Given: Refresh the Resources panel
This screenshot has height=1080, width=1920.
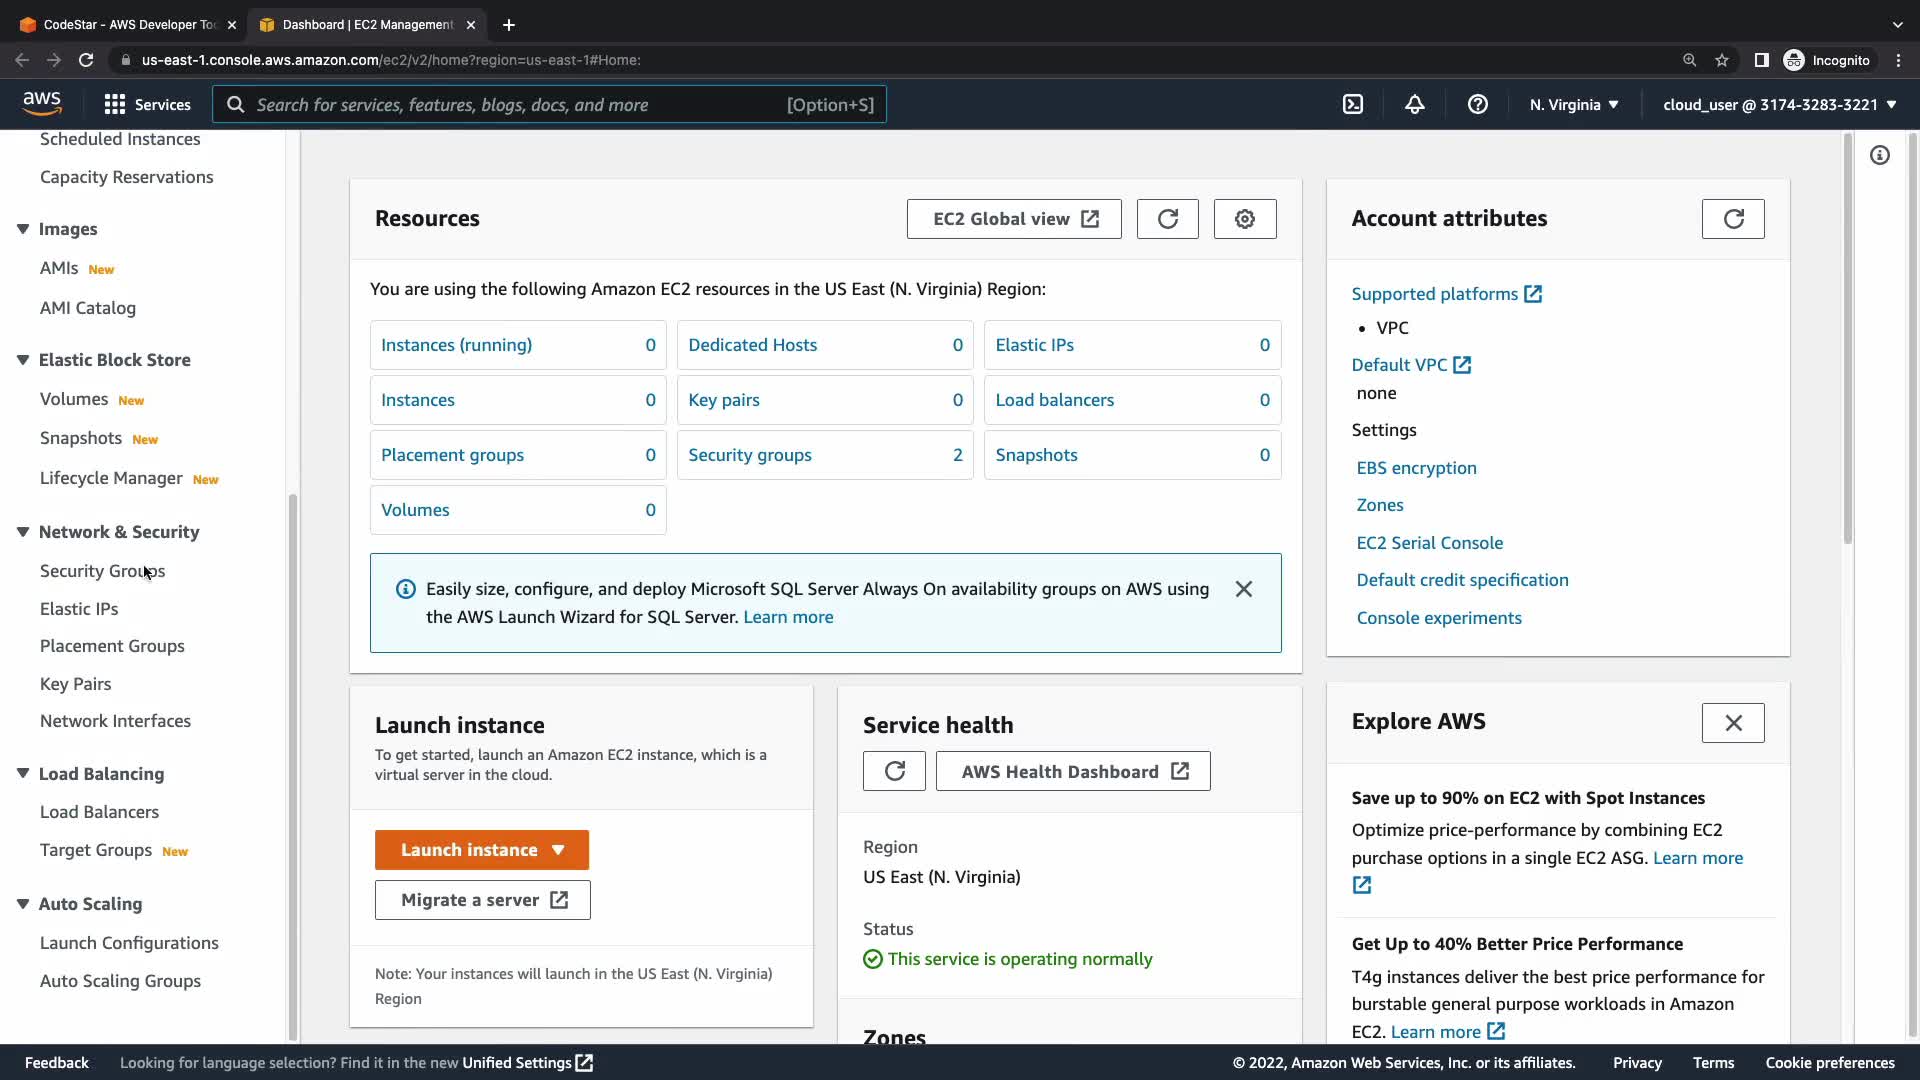Looking at the screenshot, I should (1167, 219).
